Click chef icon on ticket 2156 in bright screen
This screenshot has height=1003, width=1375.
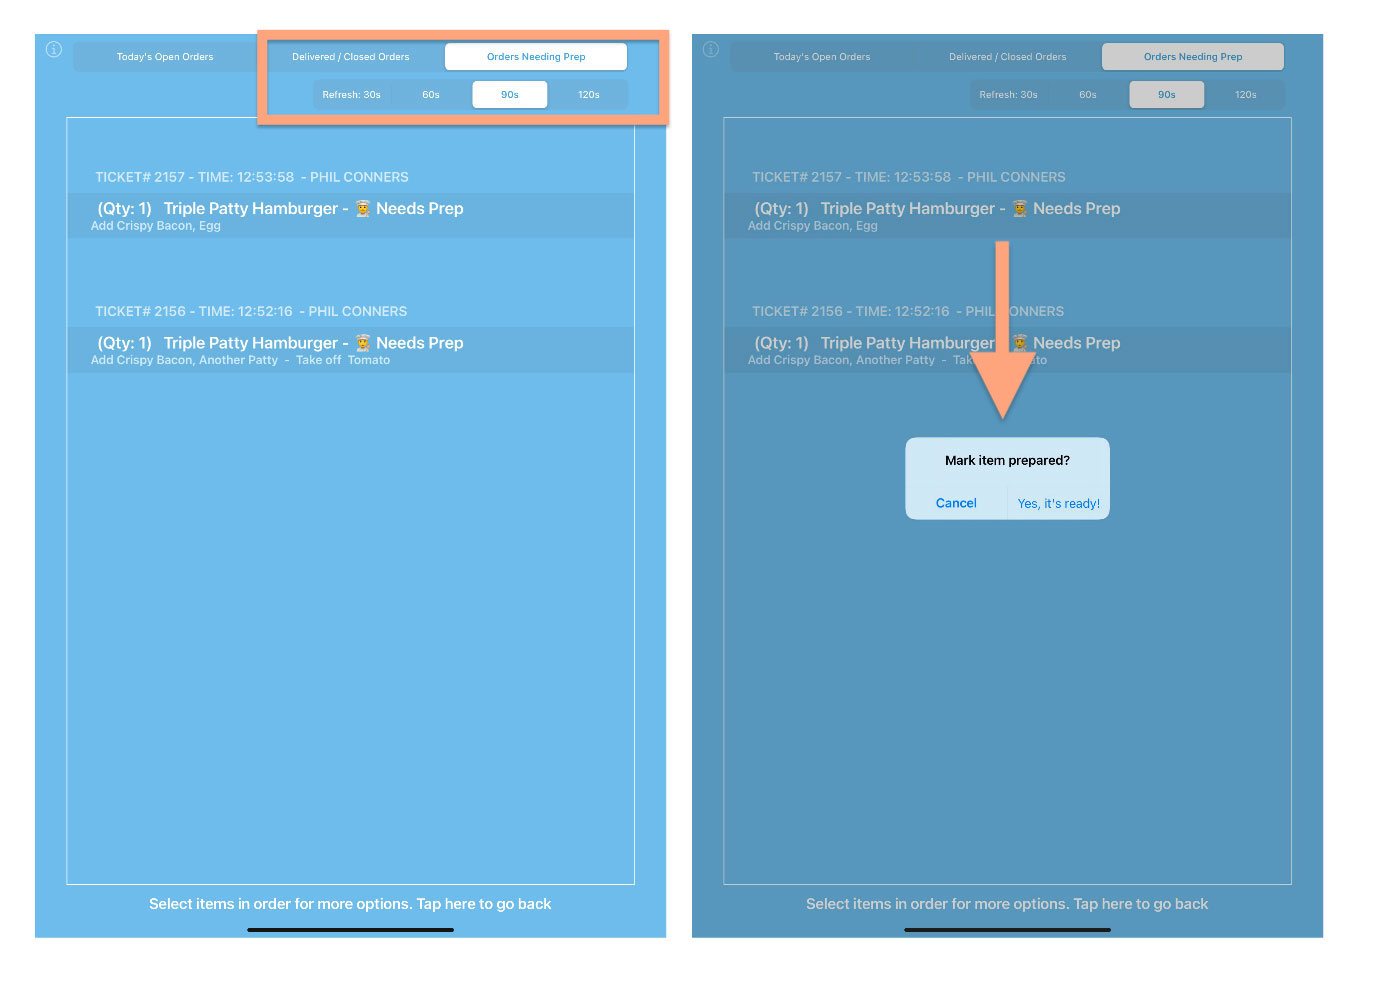click(363, 343)
